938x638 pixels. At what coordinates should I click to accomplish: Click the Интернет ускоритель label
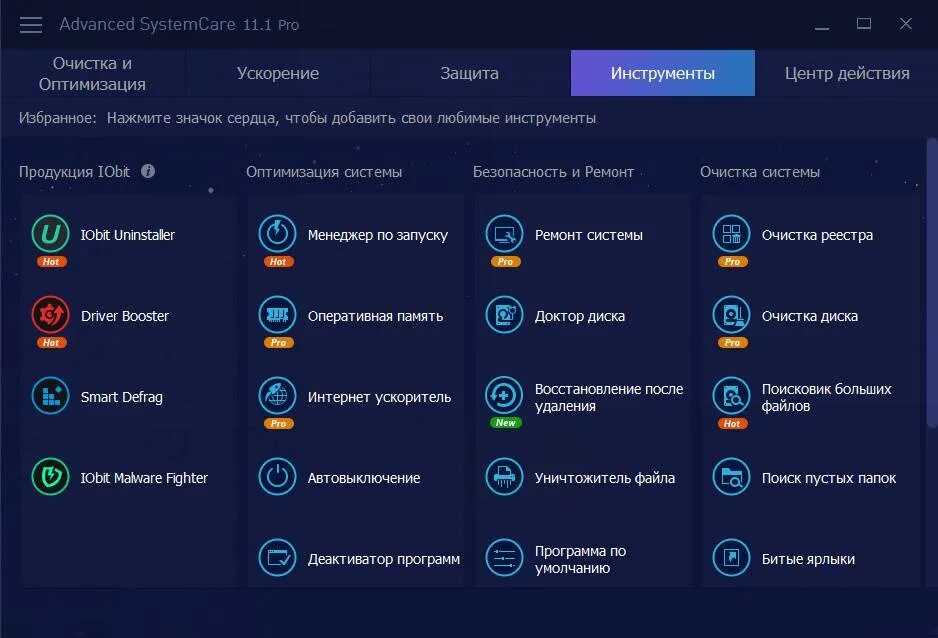pyautogui.click(x=379, y=397)
